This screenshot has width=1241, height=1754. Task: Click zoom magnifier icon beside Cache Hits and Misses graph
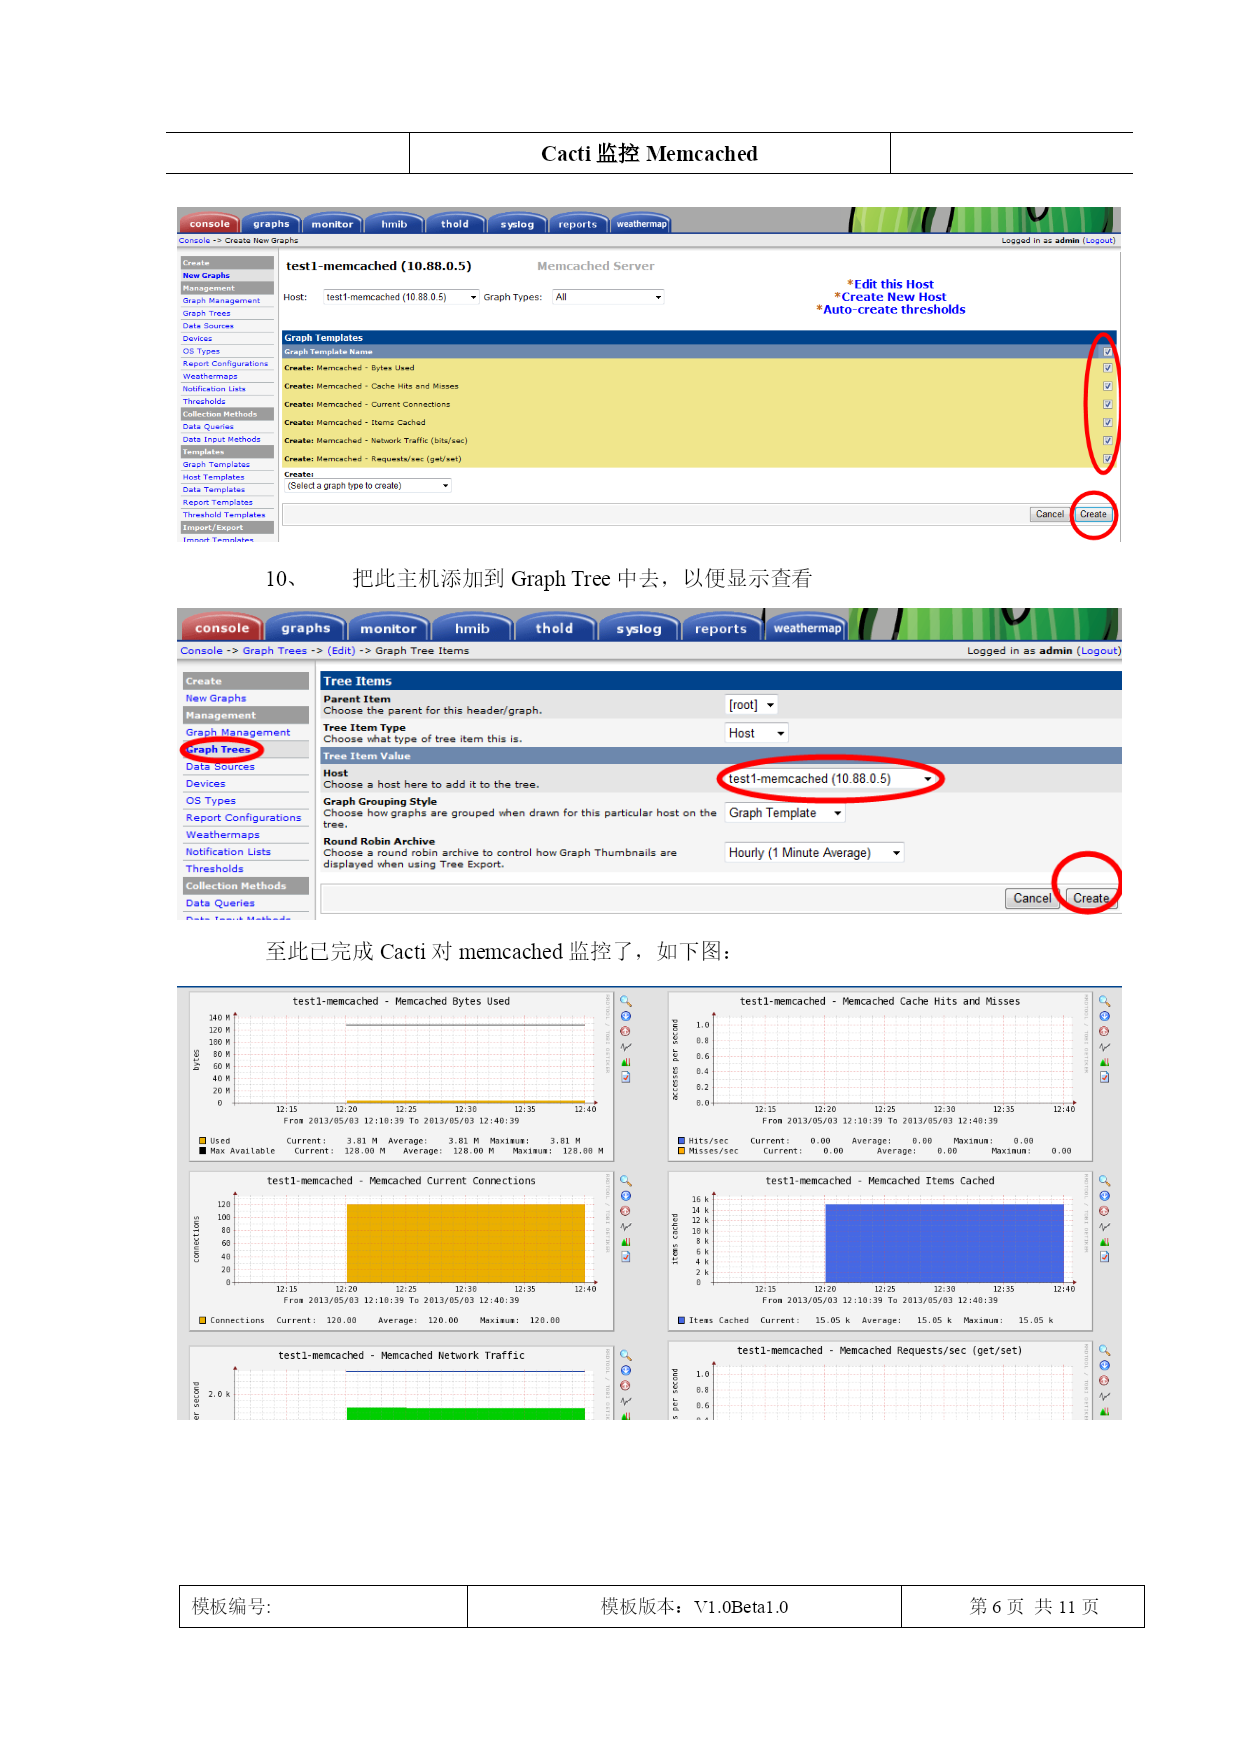[x=1105, y=1001]
